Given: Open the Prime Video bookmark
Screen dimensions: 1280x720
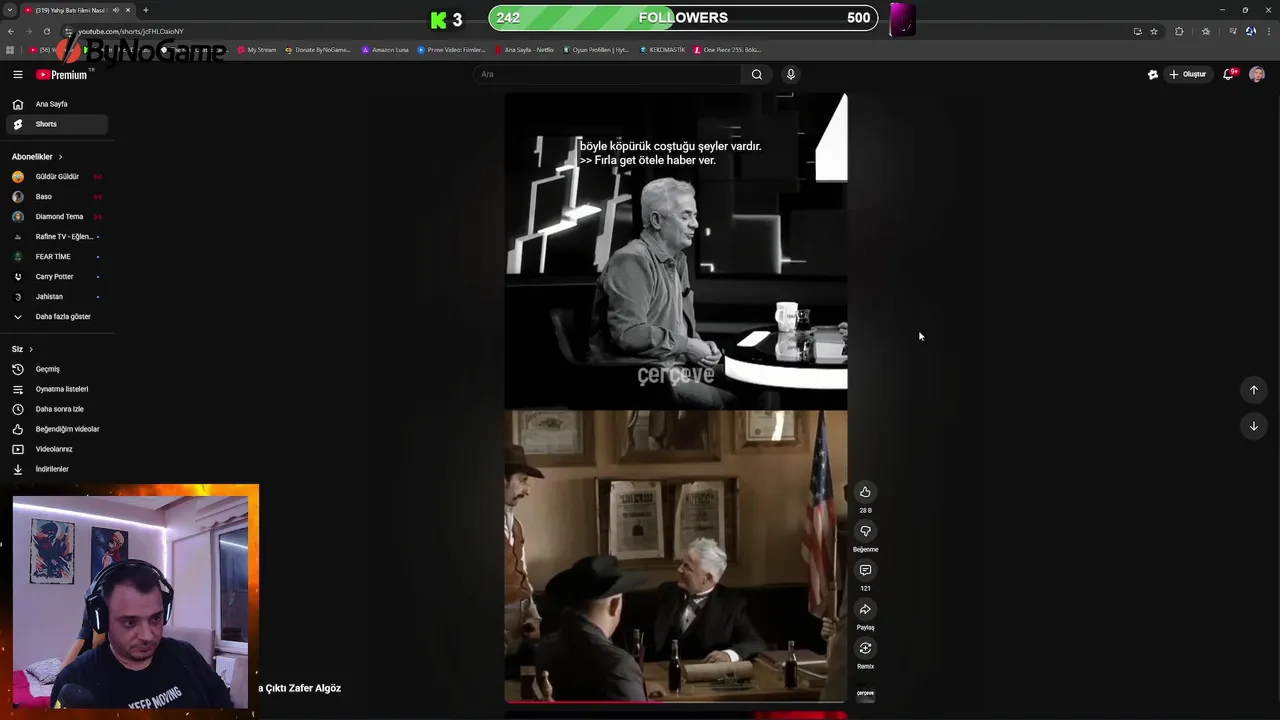Looking at the screenshot, I should 451,50.
